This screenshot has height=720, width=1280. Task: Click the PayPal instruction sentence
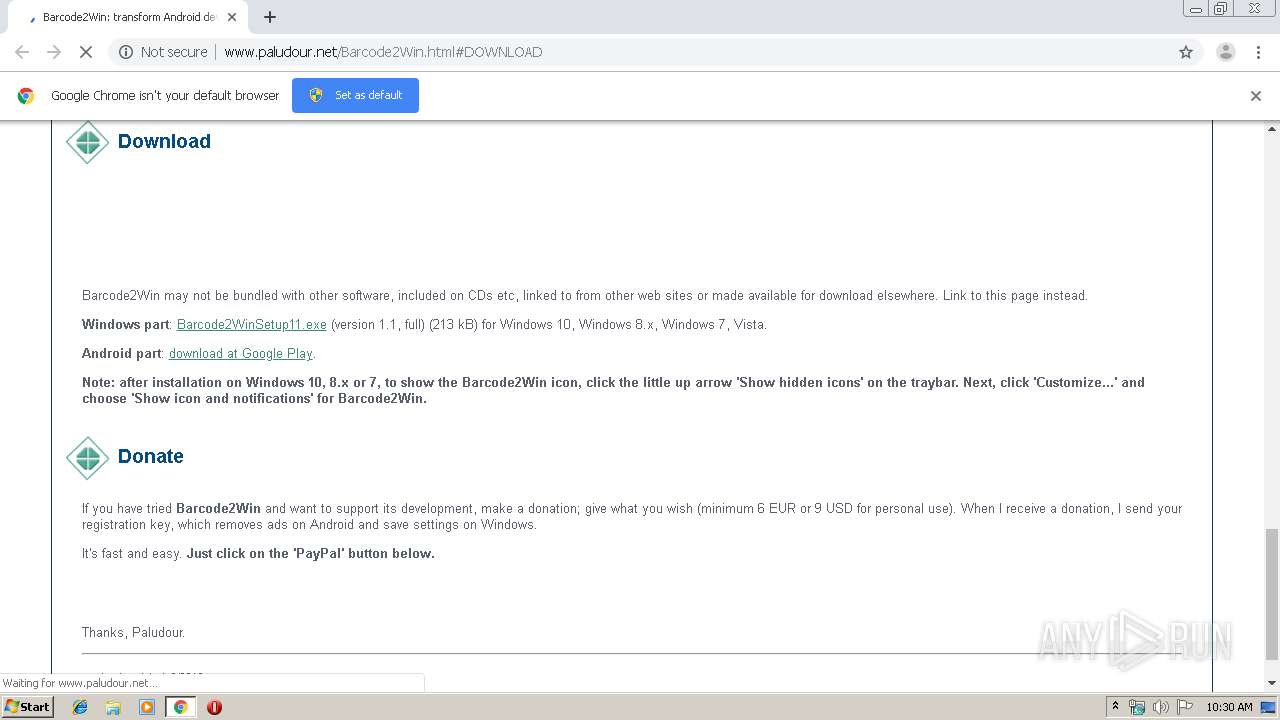coord(310,554)
